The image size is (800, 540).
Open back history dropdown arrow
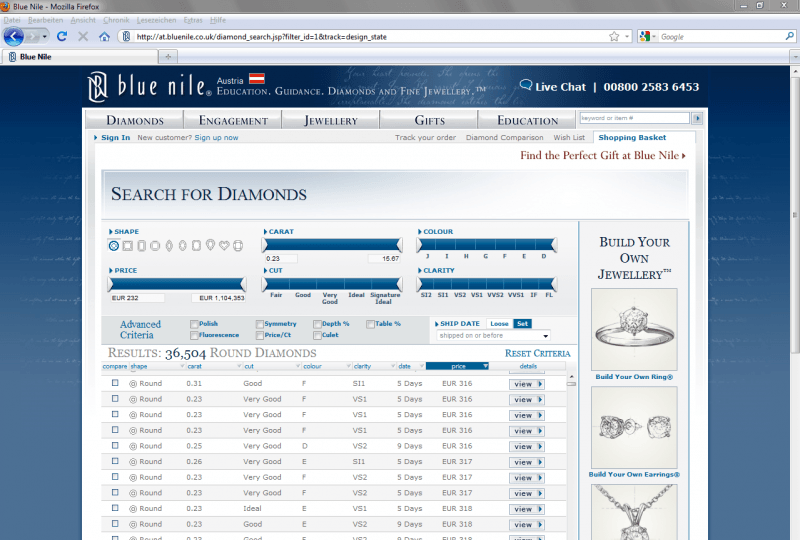click(45, 37)
